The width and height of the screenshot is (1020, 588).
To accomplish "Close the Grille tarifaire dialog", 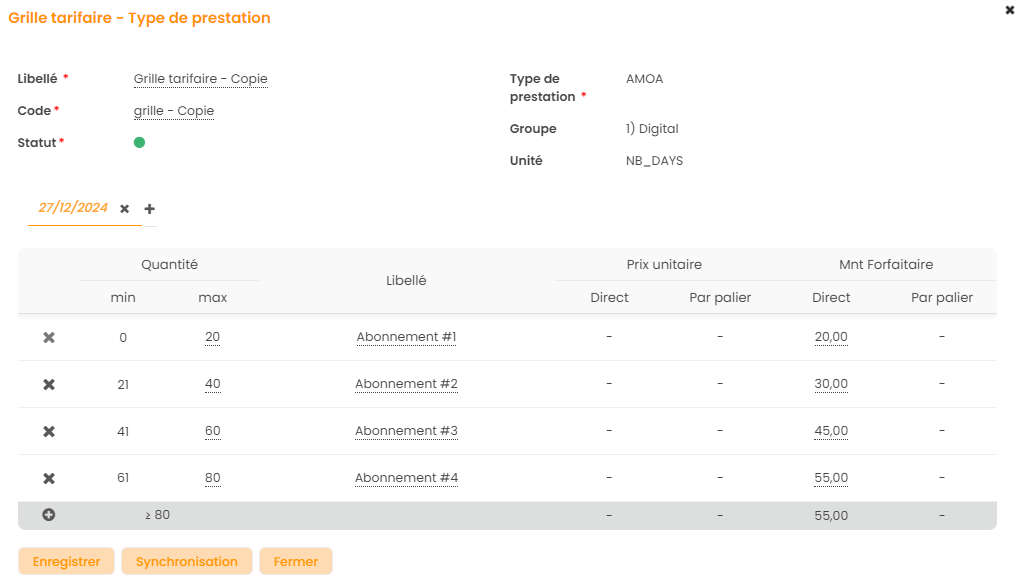I will click(1009, 9).
